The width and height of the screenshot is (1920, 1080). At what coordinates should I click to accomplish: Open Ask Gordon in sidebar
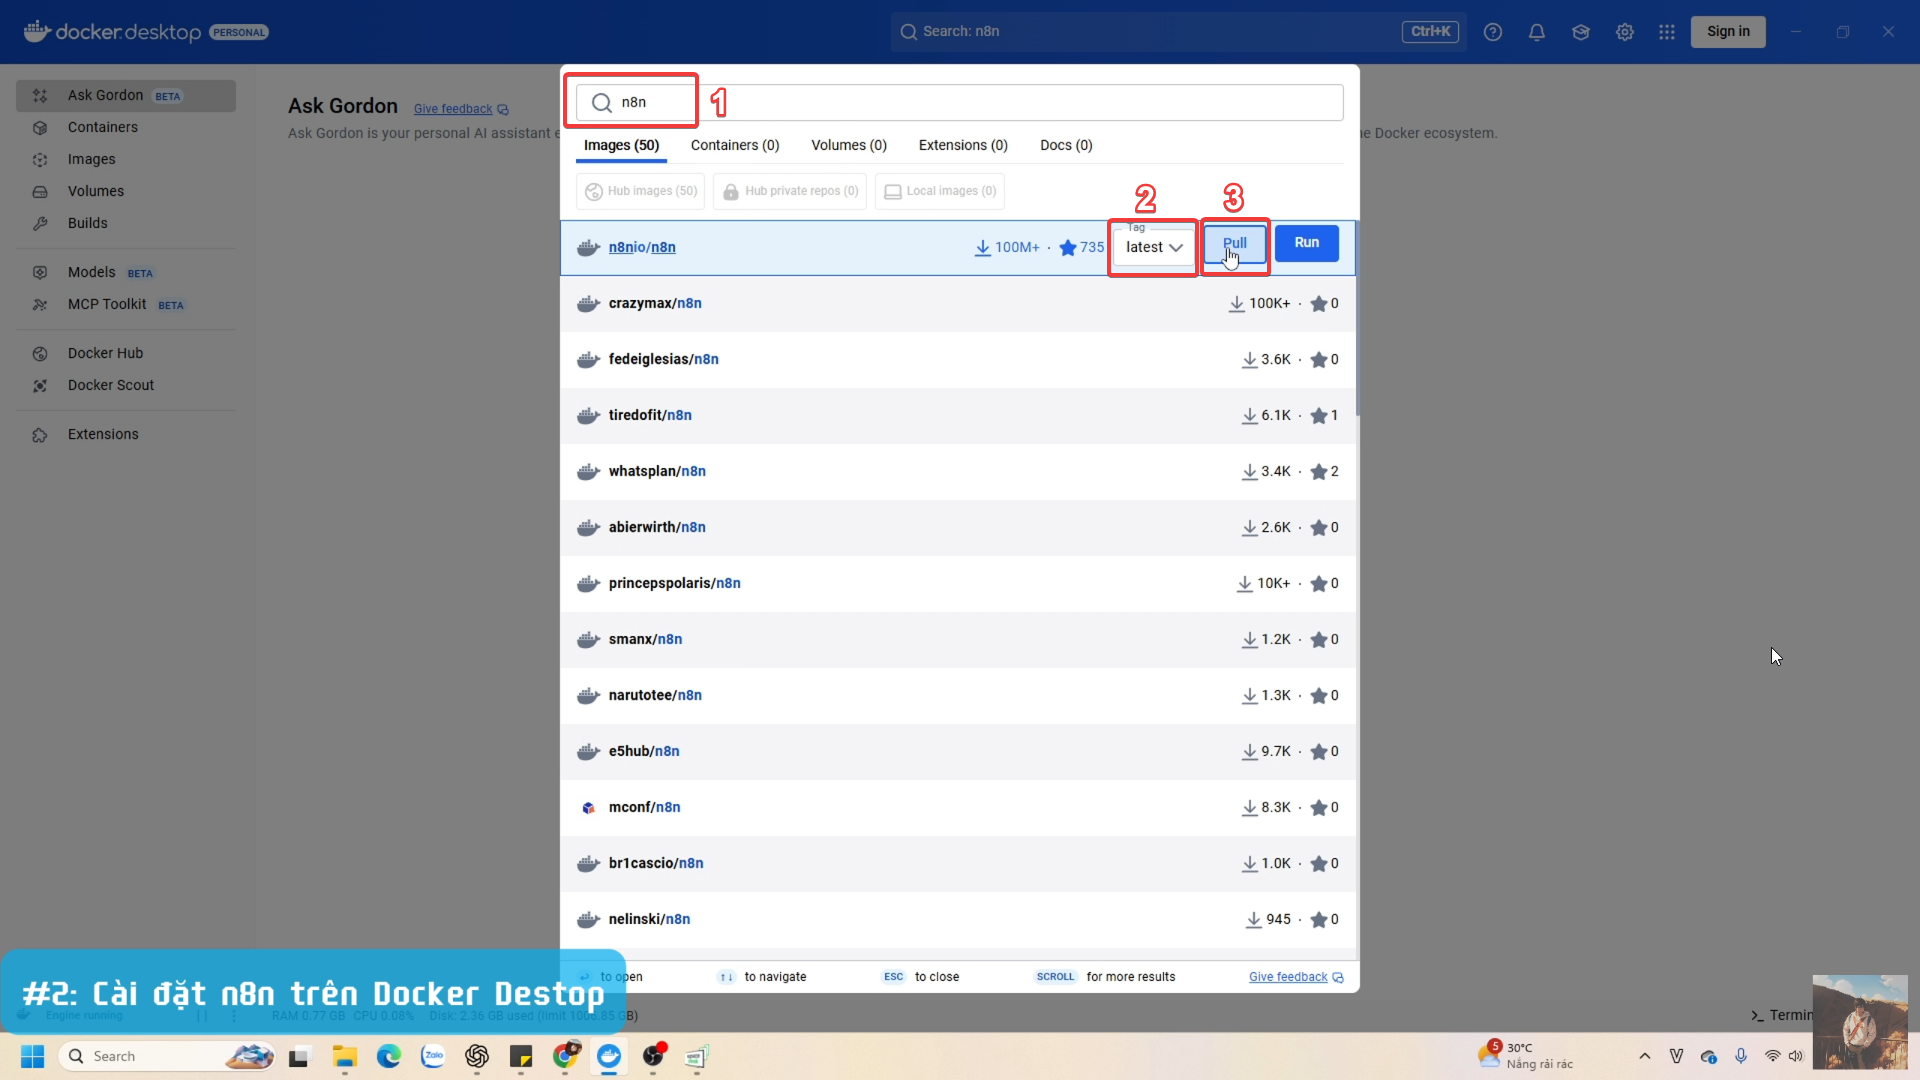click(126, 95)
